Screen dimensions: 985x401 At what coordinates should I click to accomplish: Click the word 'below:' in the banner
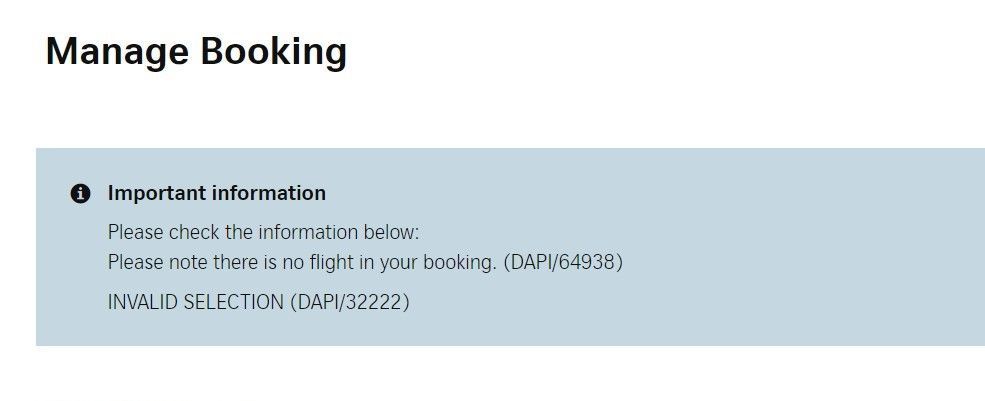(x=392, y=232)
